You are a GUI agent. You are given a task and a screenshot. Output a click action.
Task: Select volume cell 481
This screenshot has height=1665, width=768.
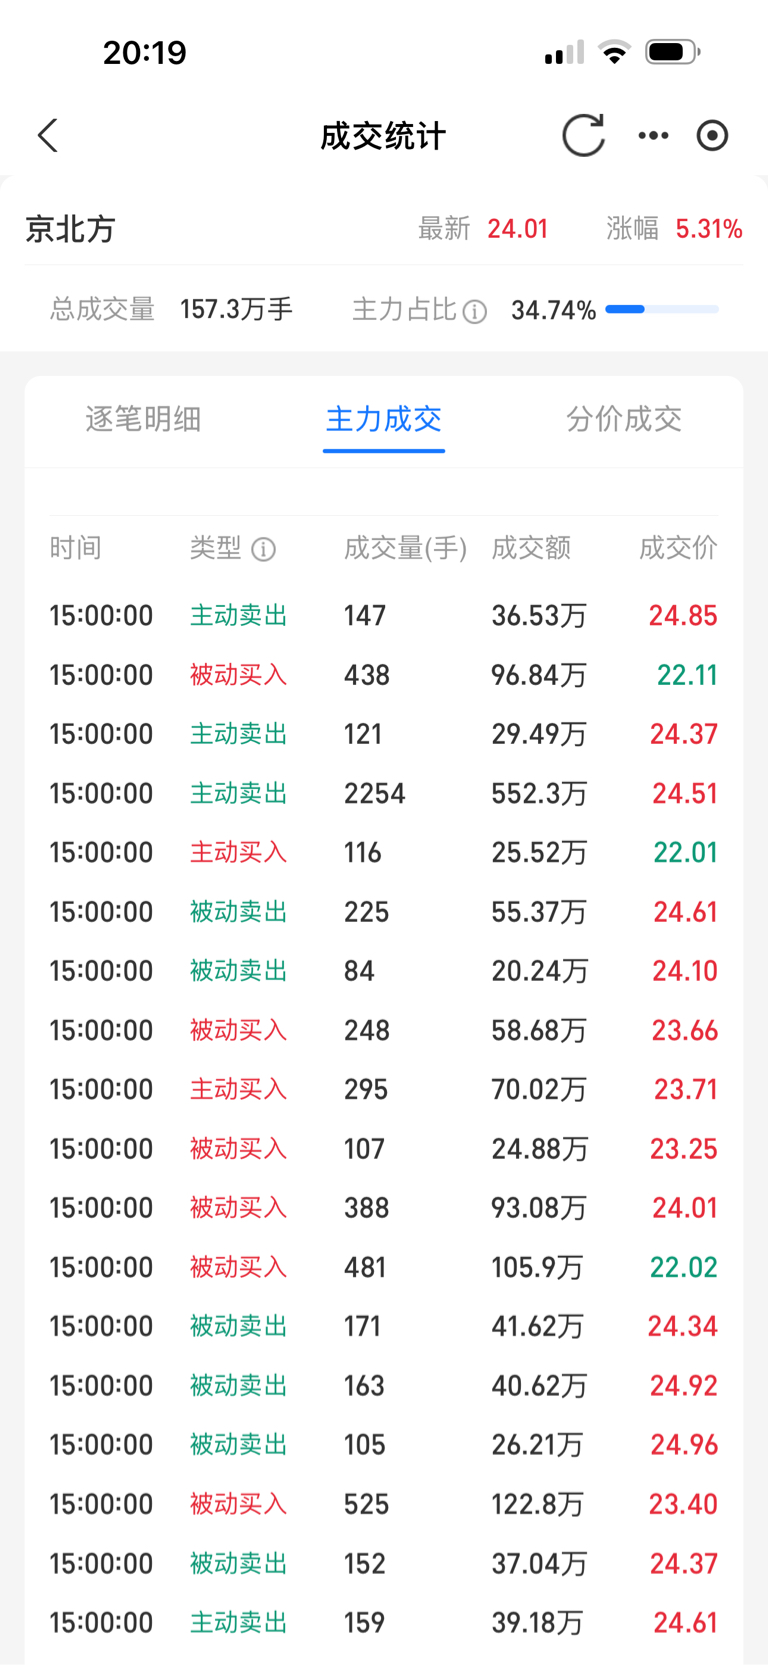tap(365, 1267)
